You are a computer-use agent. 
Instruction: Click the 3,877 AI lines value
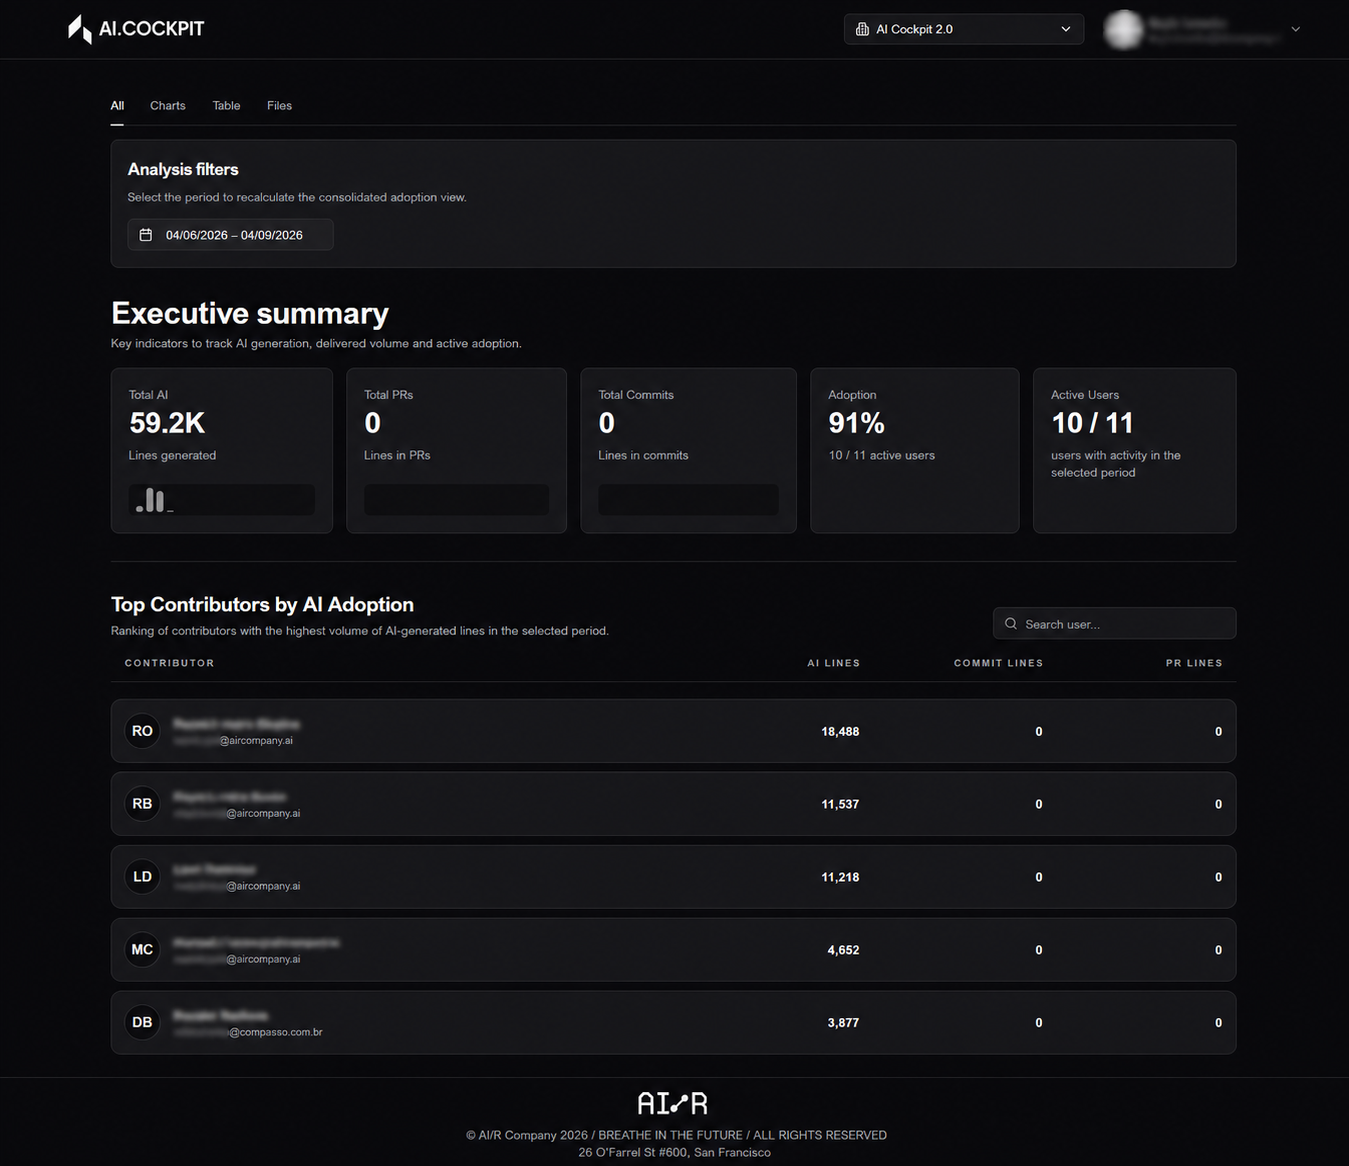pyautogui.click(x=843, y=1024)
